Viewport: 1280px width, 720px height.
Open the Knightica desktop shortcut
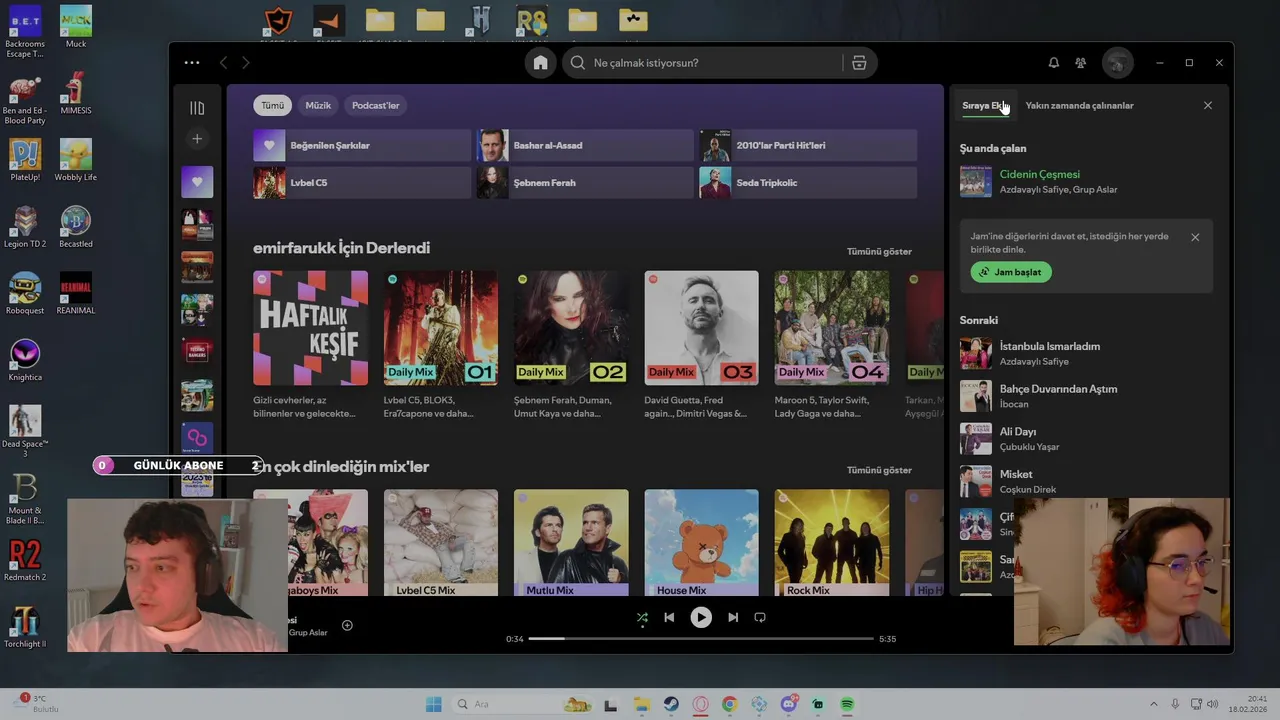[x=25, y=360]
